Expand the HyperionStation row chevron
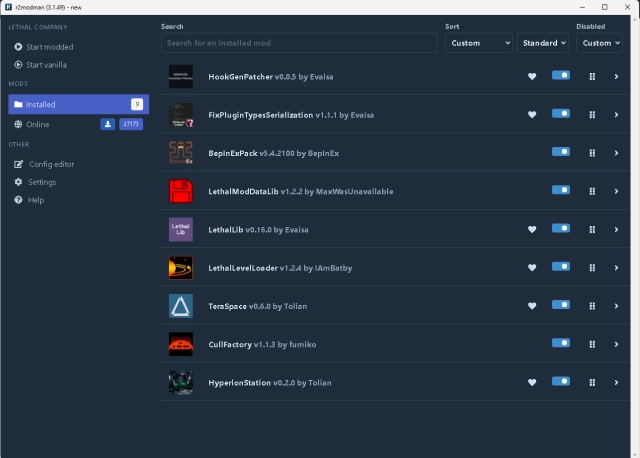 (x=616, y=382)
